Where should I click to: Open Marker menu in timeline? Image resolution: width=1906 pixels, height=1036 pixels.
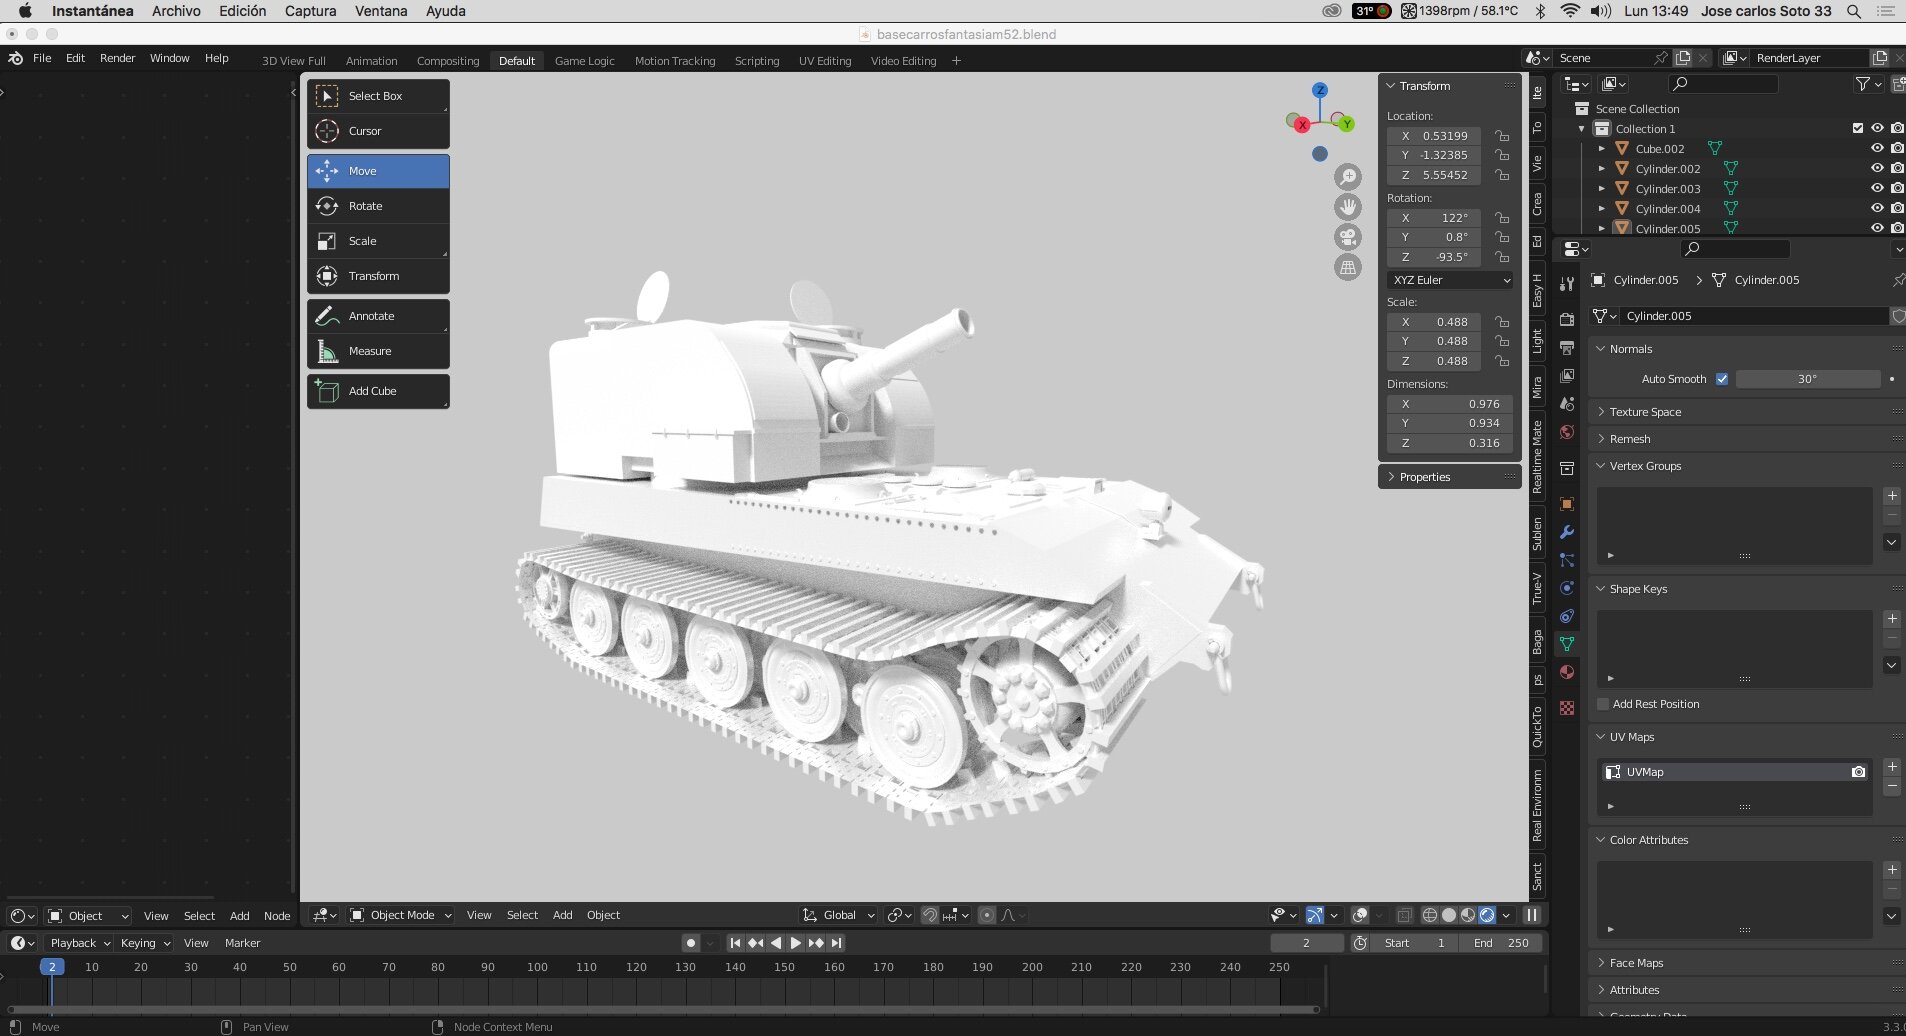(x=242, y=943)
